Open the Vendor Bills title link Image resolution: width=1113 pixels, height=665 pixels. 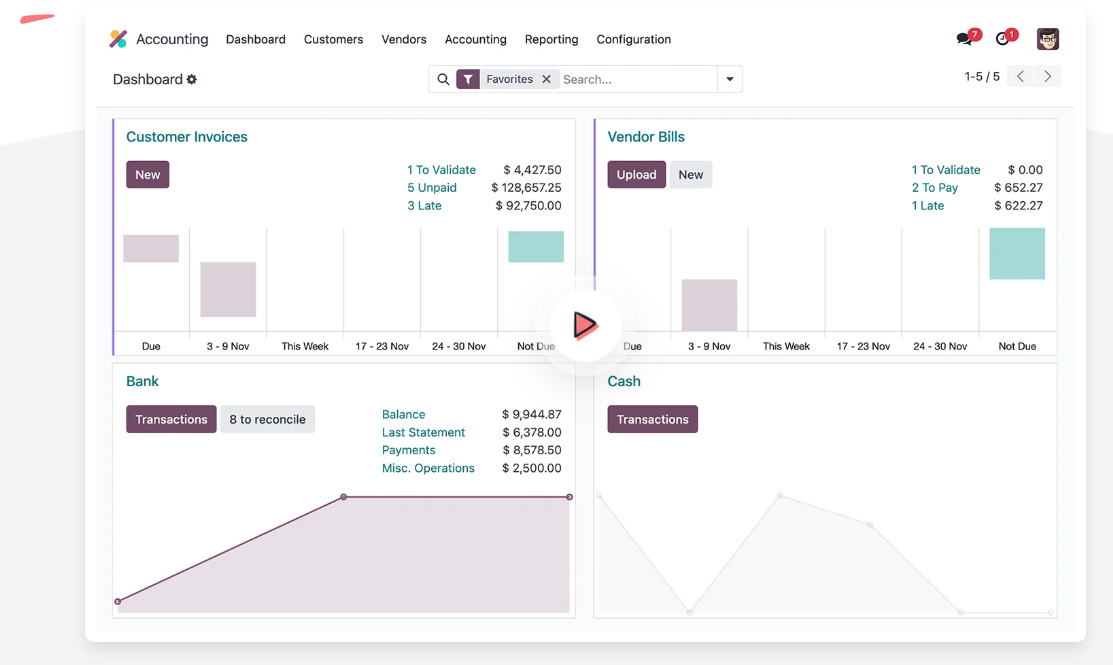pos(646,137)
